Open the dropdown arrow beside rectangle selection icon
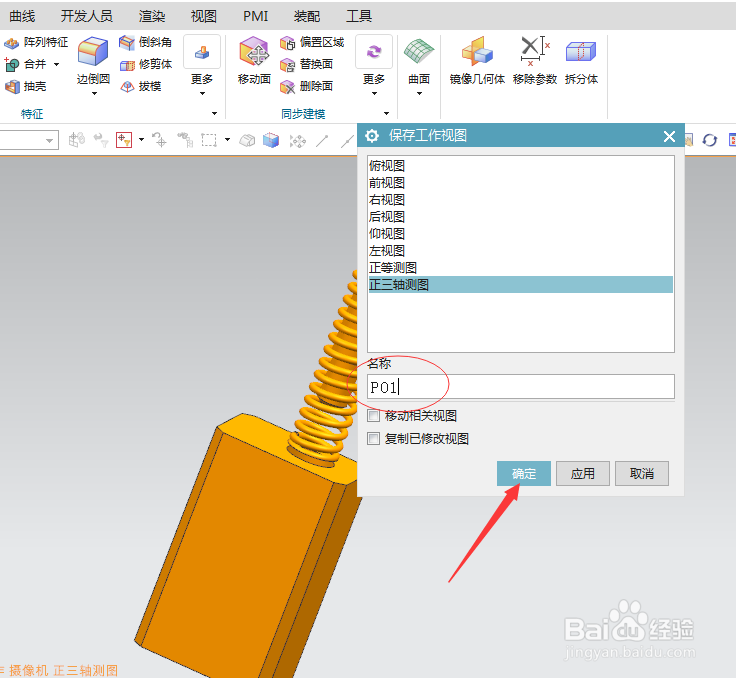Image resolution: width=736 pixels, height=678 pixels. coord(228,139)
